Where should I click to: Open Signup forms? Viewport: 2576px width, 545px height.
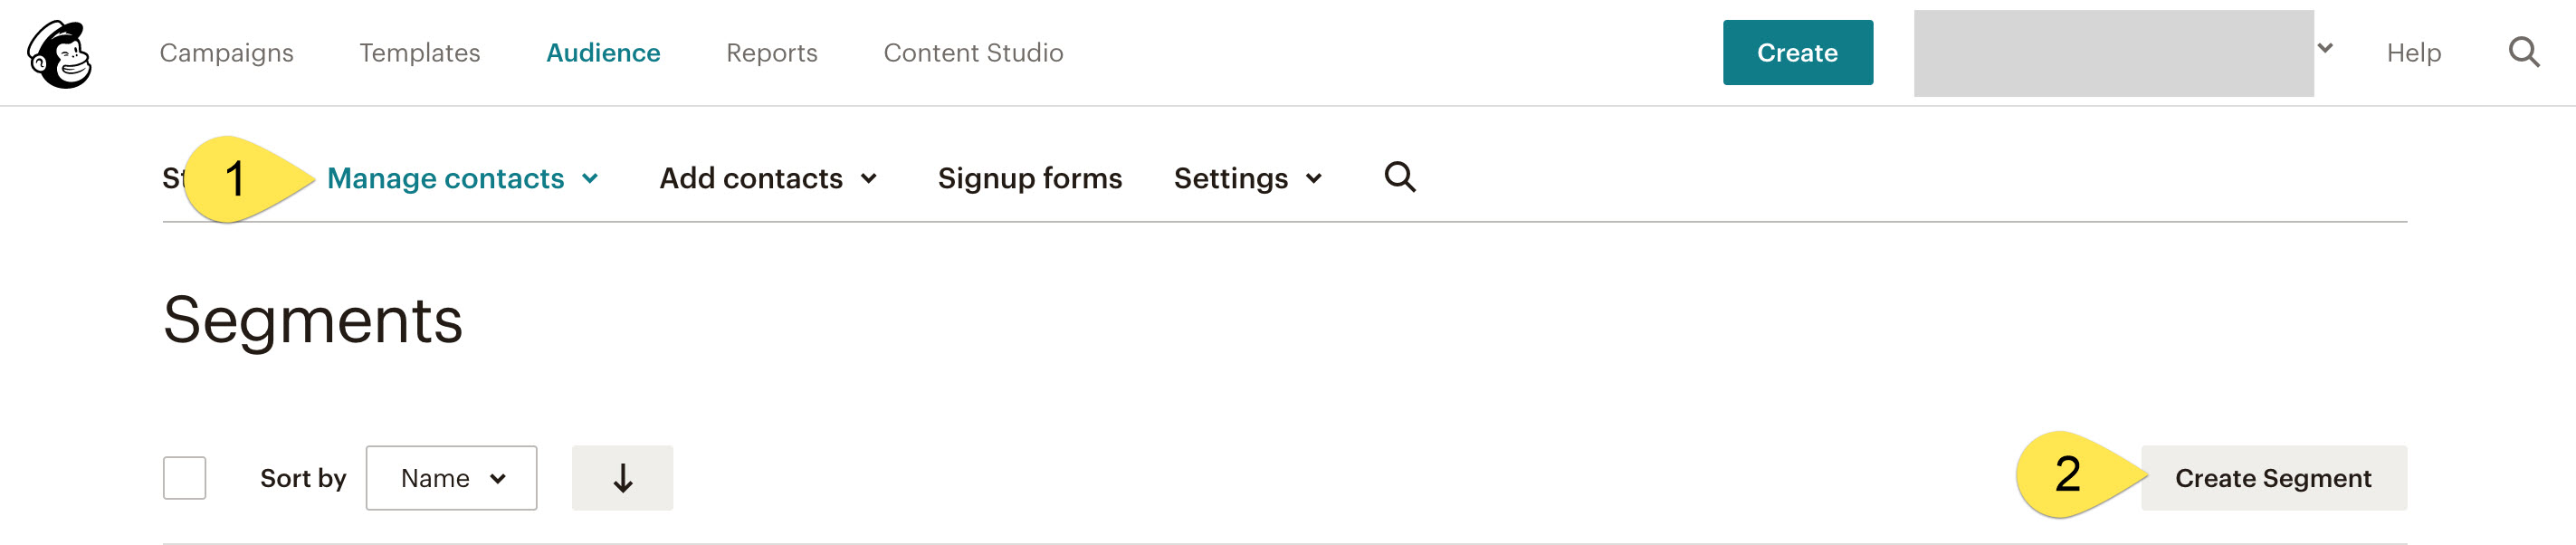(1029, 178)
